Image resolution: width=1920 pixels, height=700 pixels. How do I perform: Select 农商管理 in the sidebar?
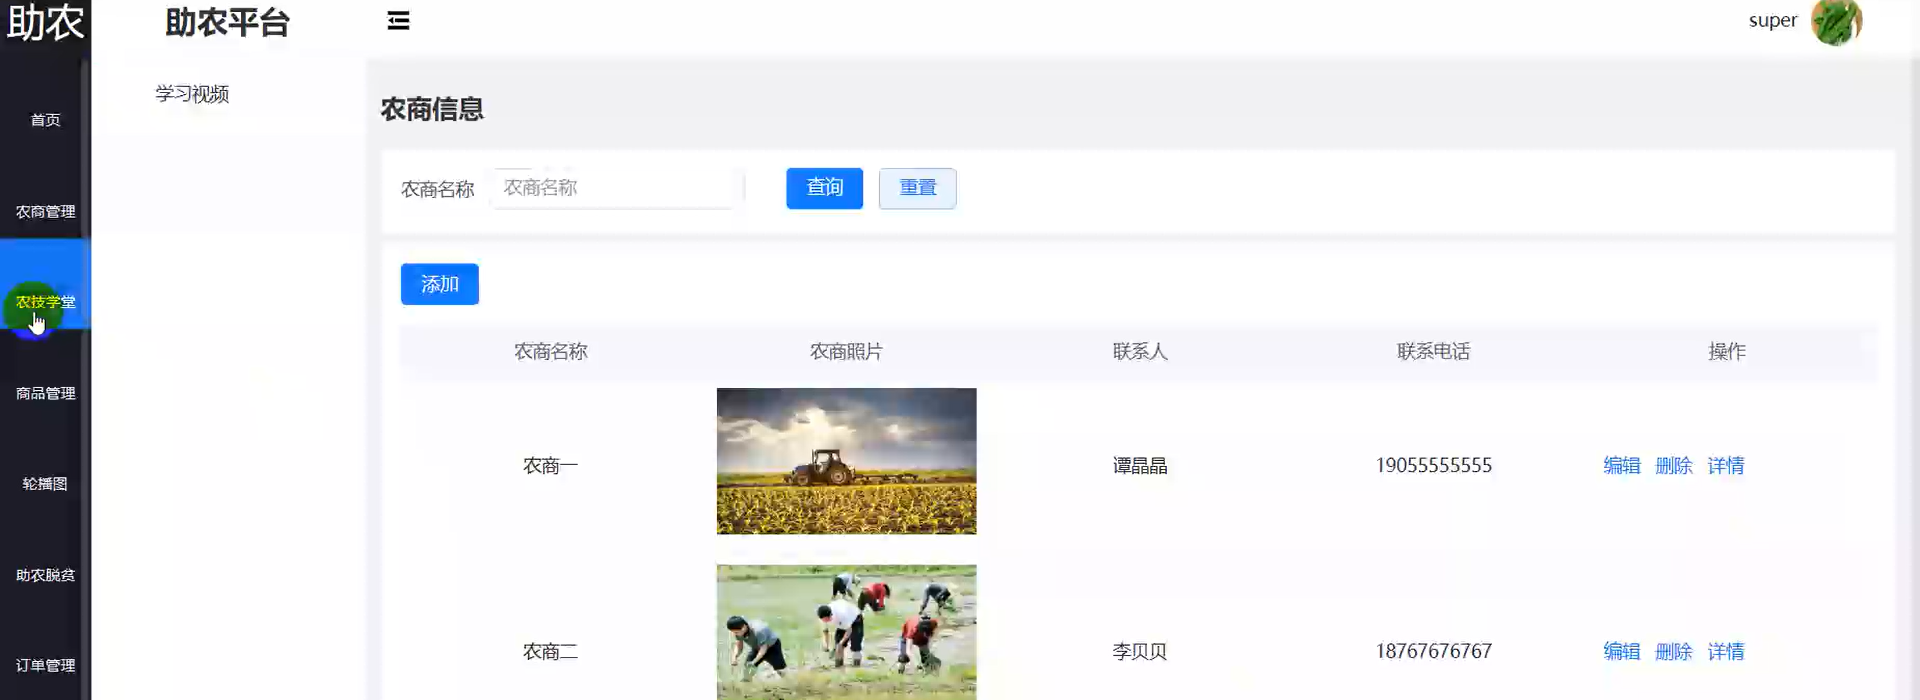(45, 212)
